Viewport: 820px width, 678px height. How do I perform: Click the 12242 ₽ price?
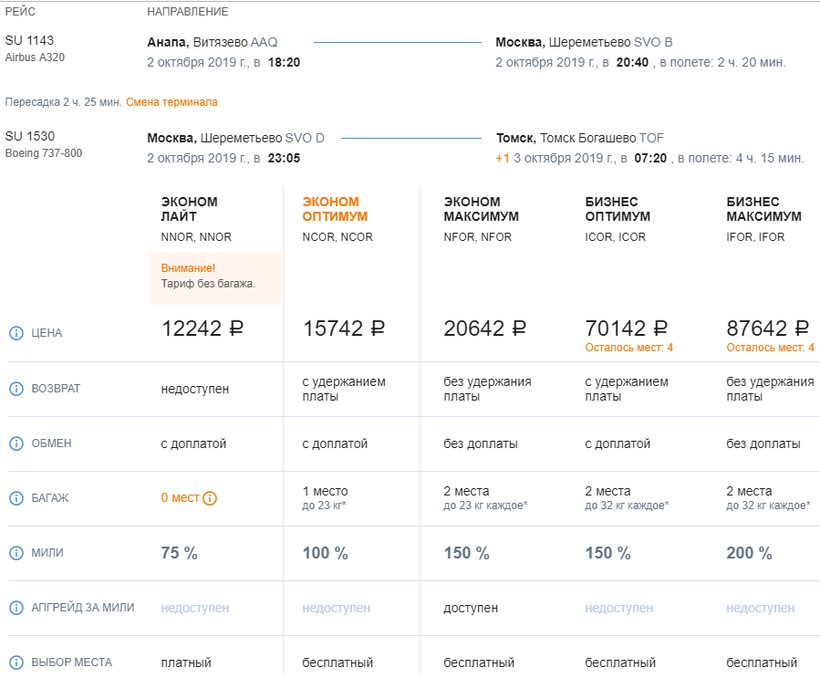[203, 329]
